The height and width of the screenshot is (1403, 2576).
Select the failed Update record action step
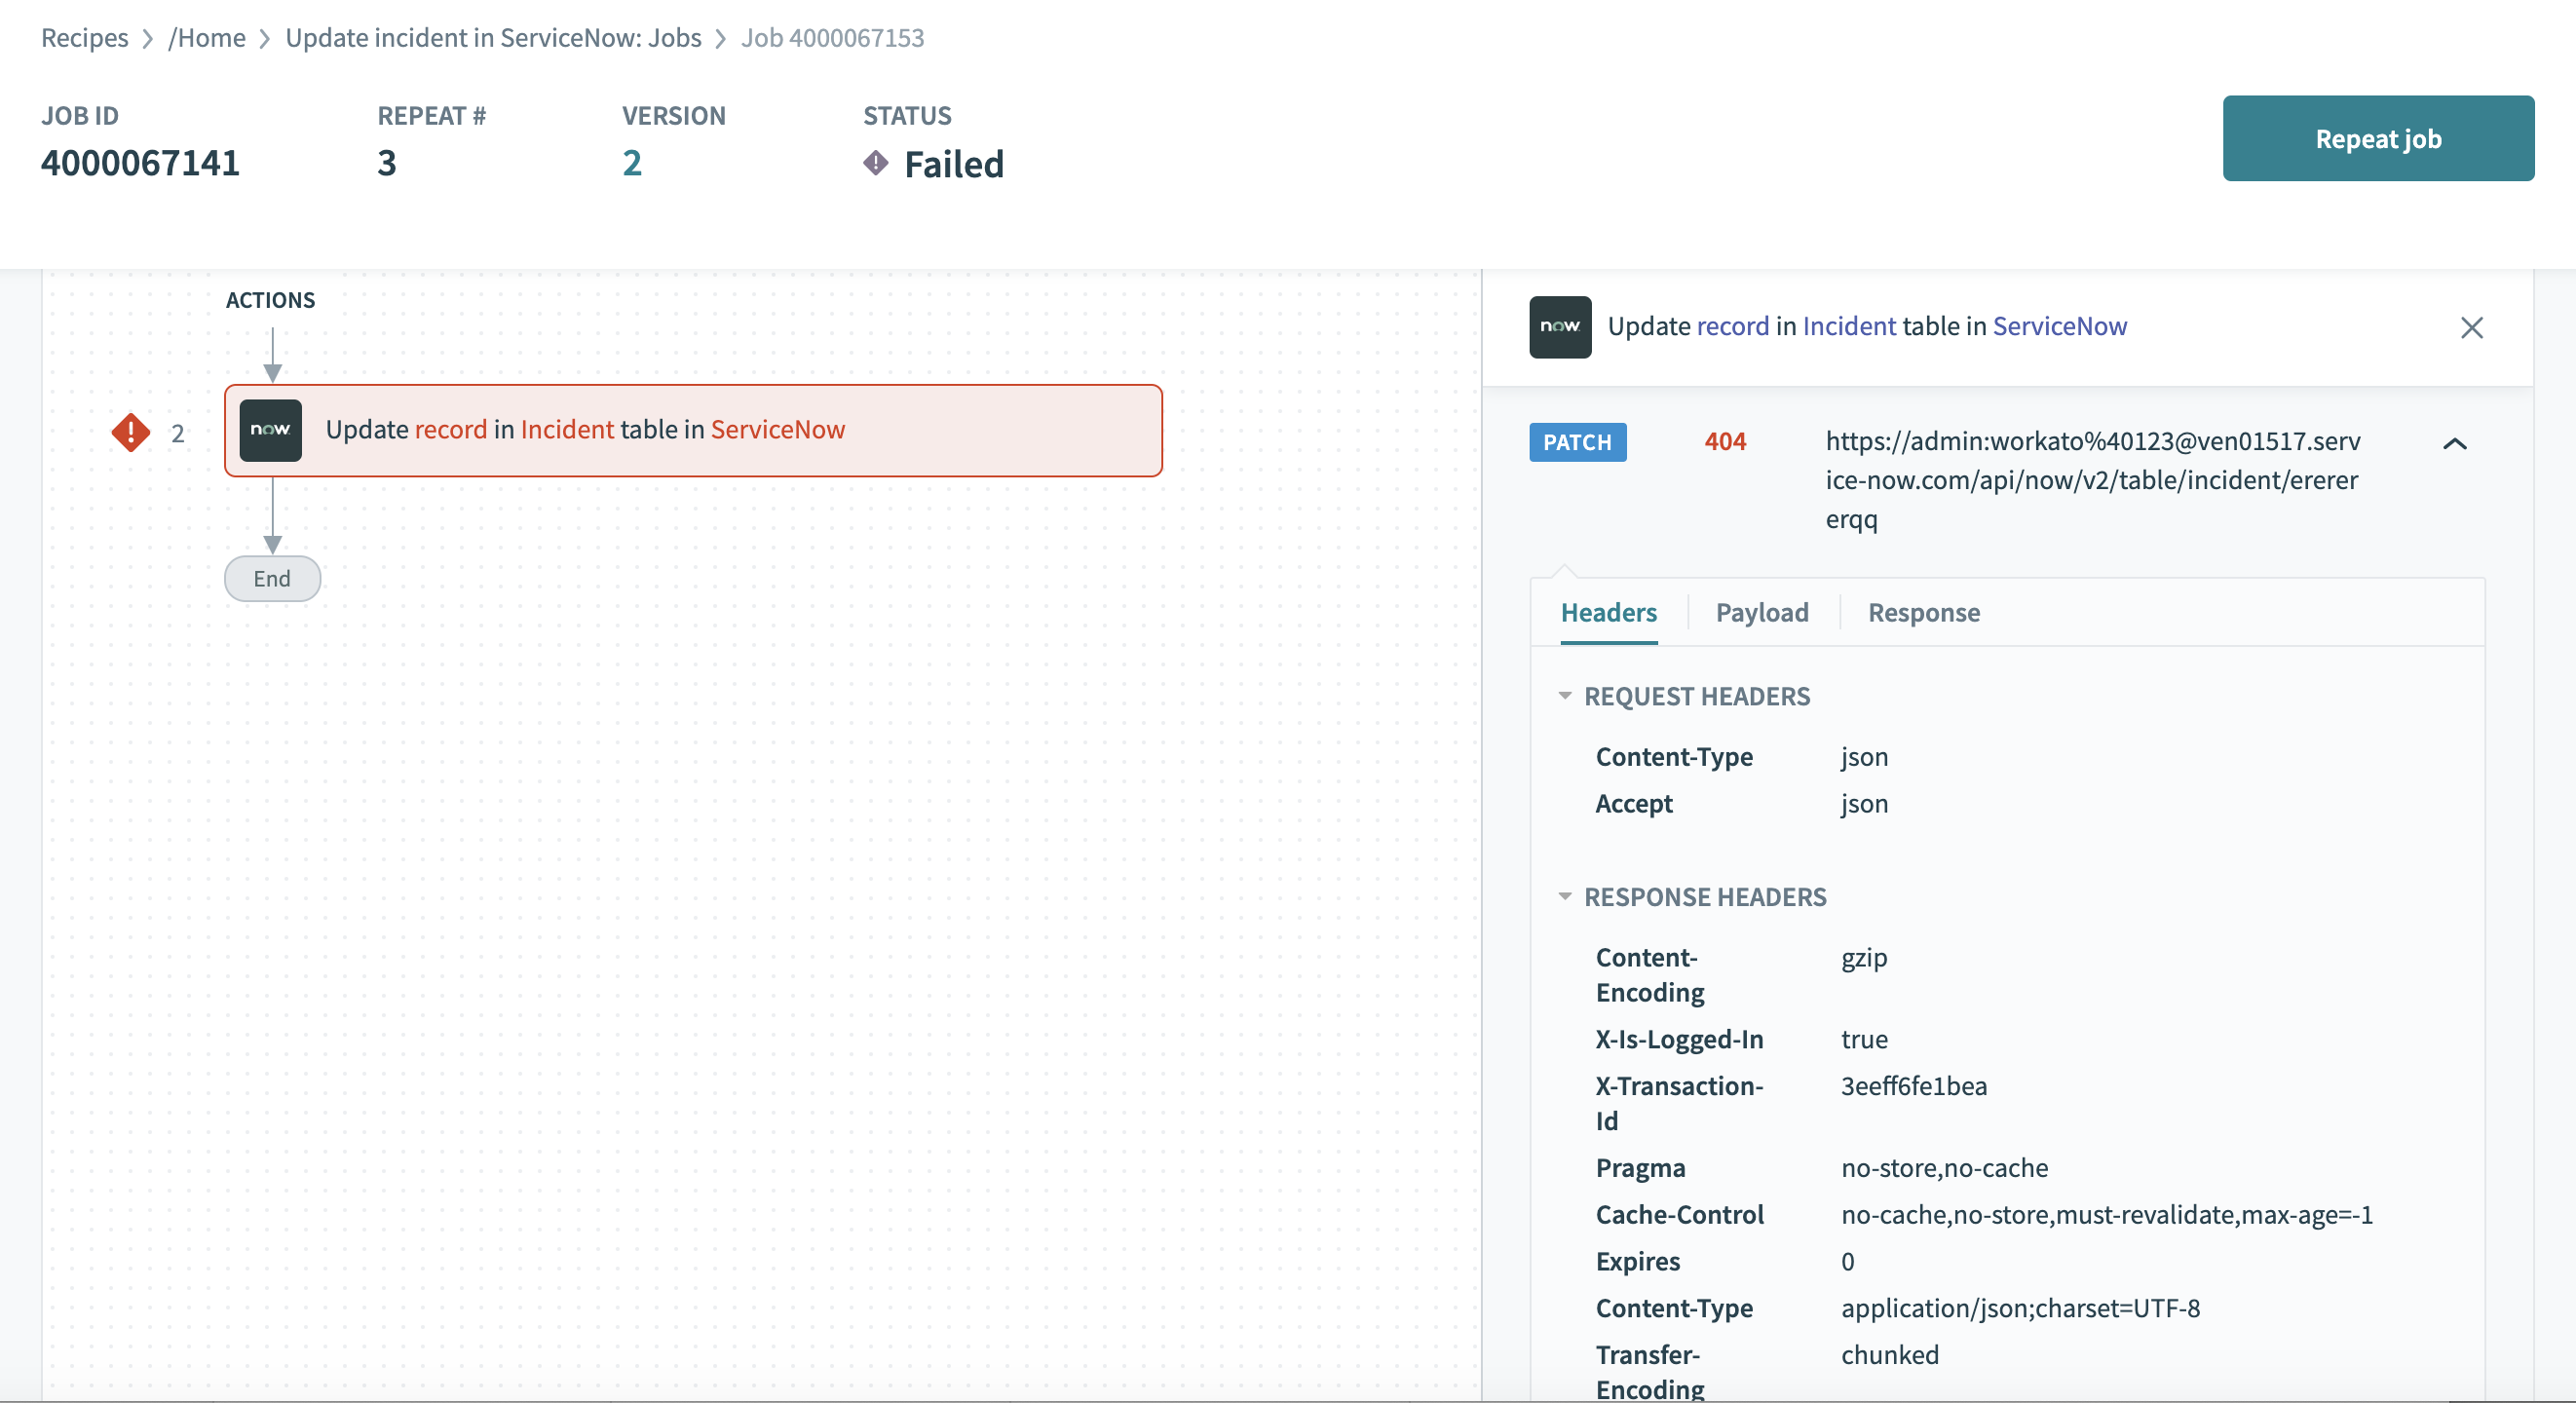point(692,430)
